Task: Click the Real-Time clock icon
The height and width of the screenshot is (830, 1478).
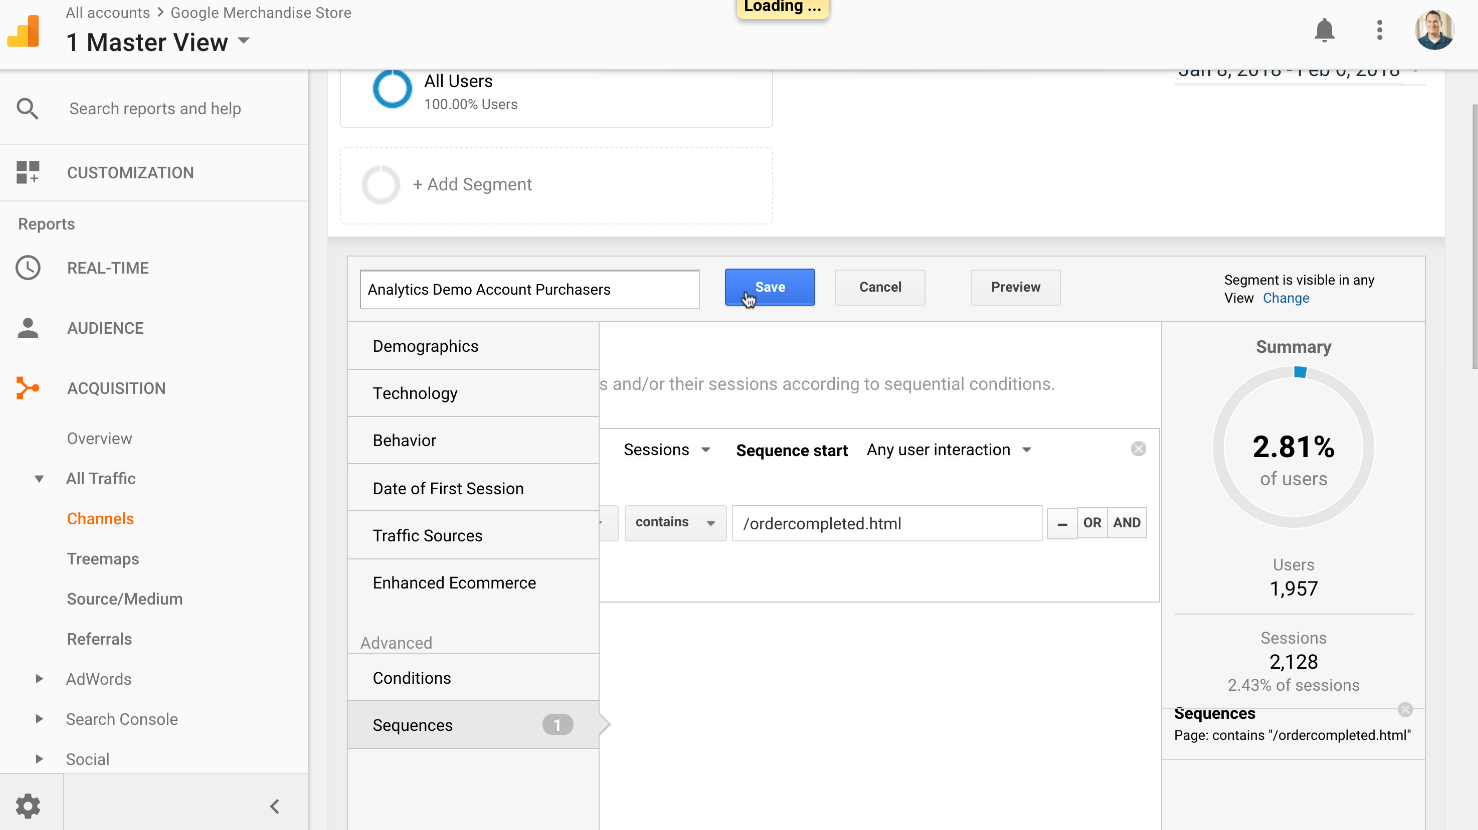Action: (28, 268)
